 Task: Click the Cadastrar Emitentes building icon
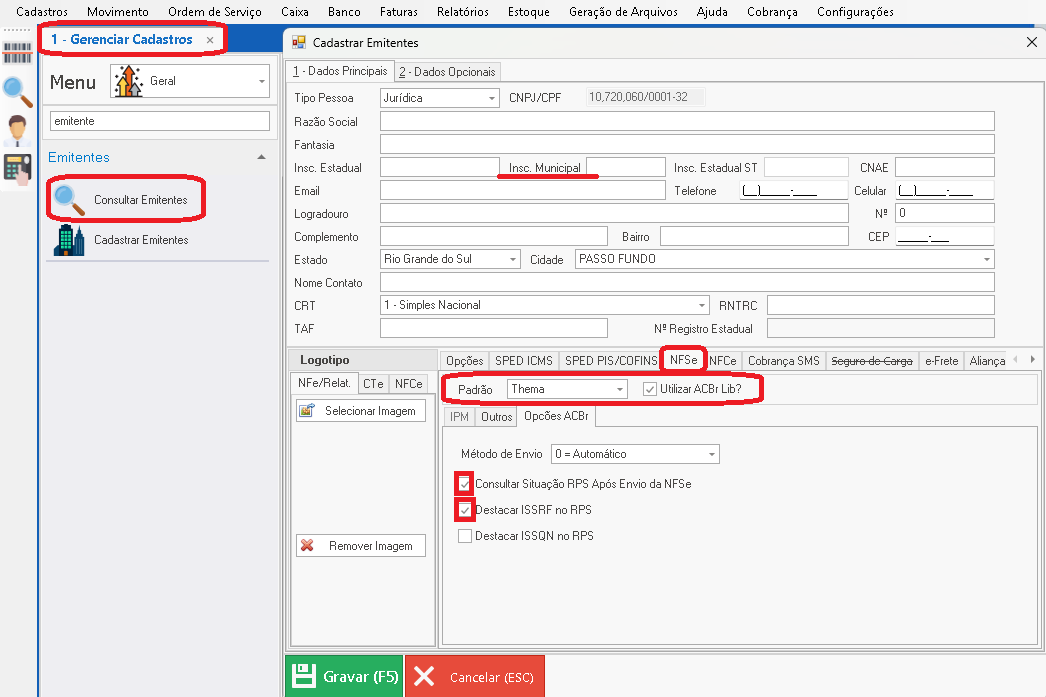69,240
